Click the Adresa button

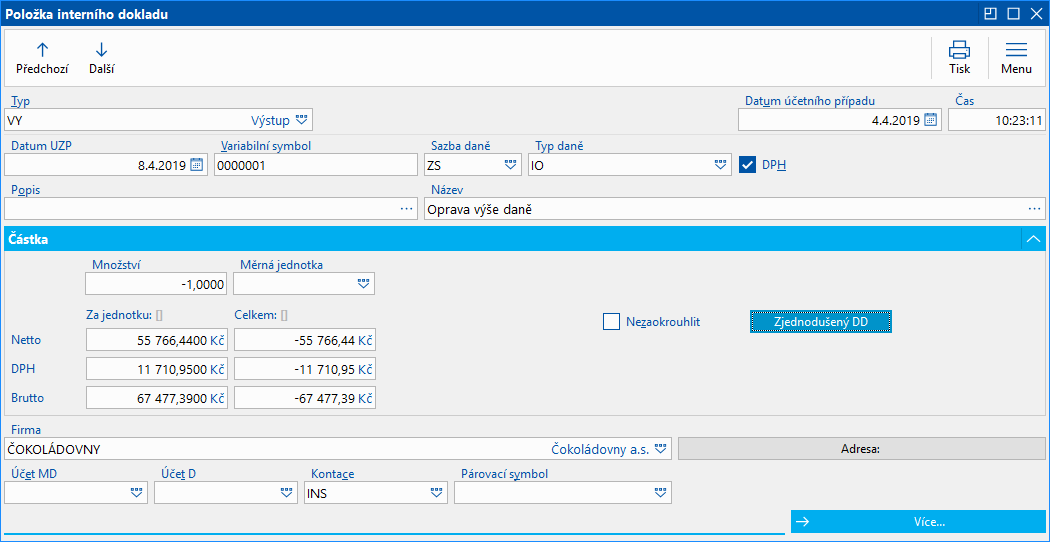(862, 449)
